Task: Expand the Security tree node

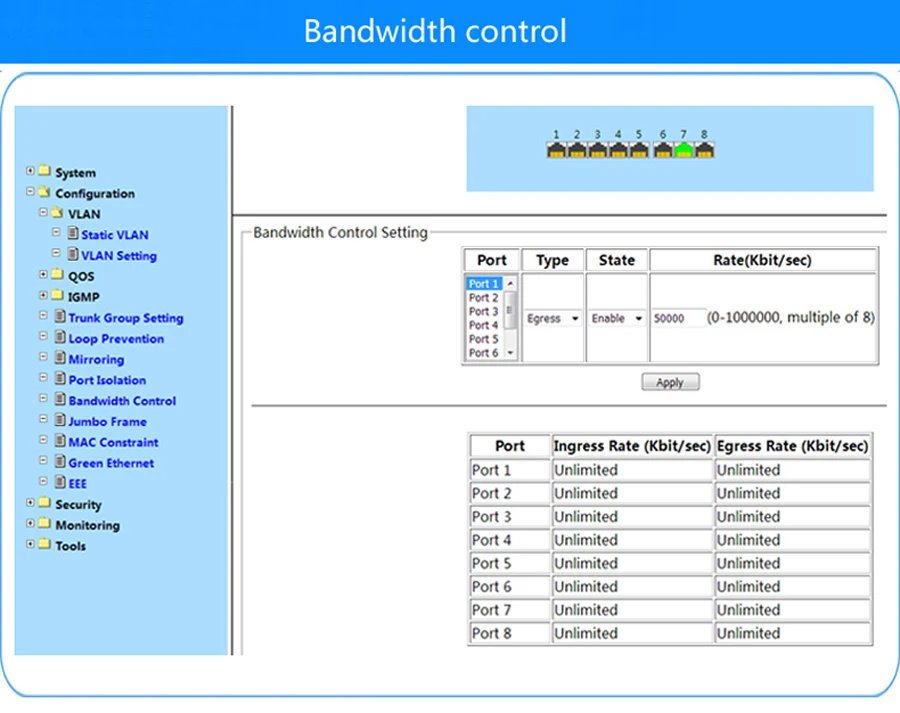Action: tap(30, 502)
